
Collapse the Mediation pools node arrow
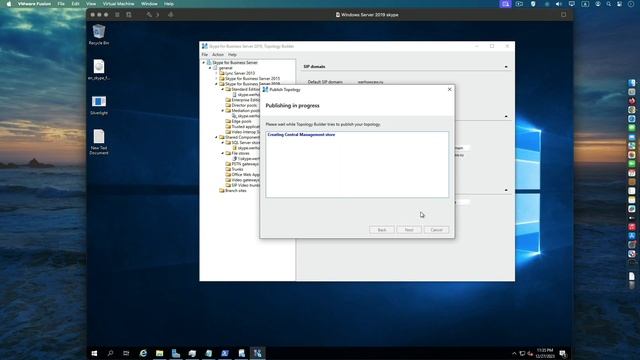pyautogui.click(x=223, y=111)
